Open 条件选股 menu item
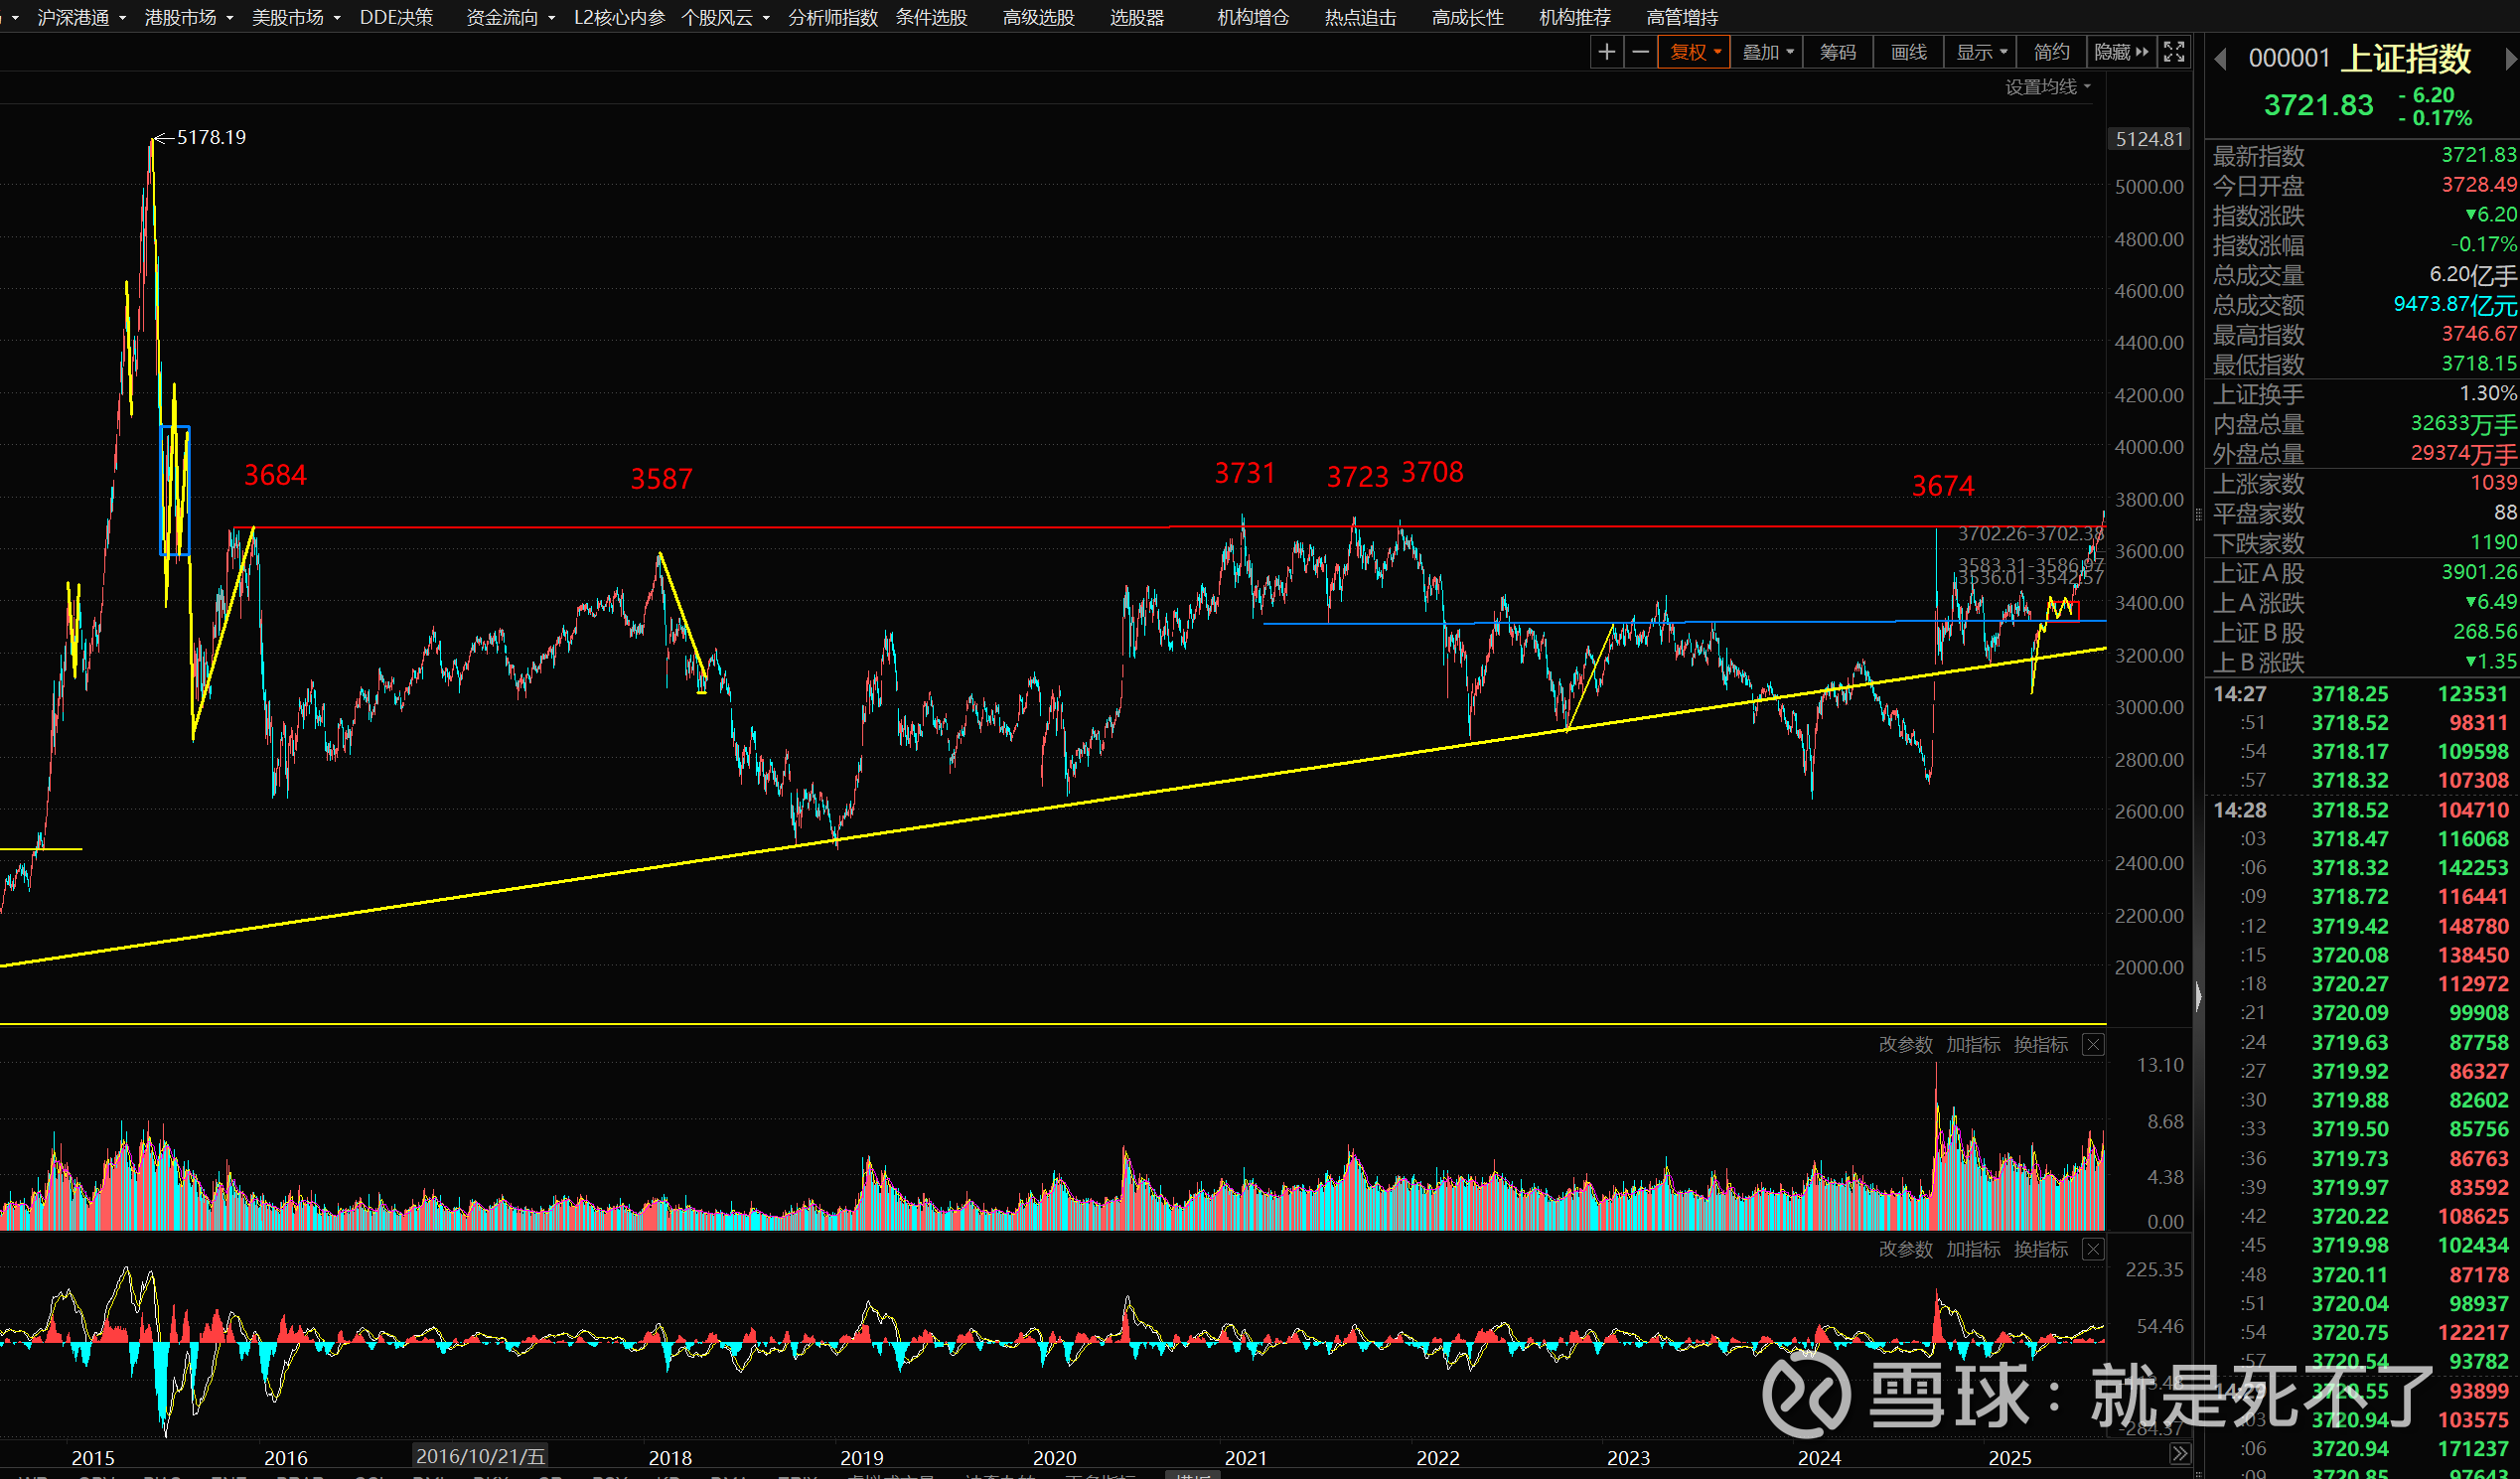2520x1479 pixels. [931, 17]
